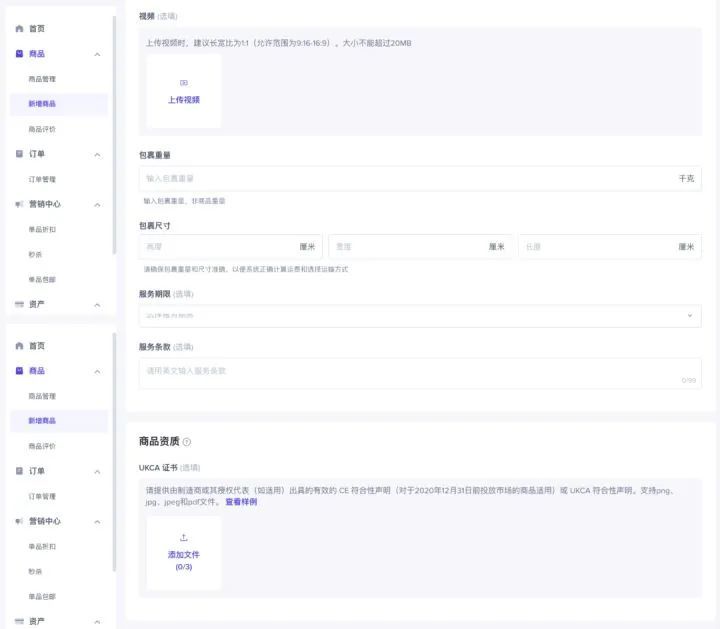Collapse the 订单 section chevron in upper sidebar

[x=97, y=154]
